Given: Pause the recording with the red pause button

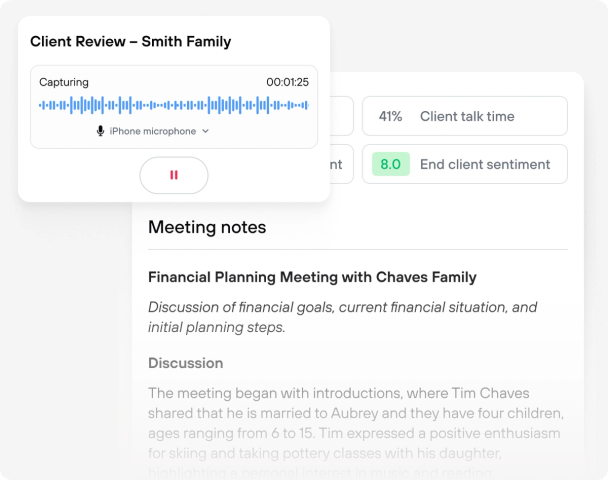Looking at the screenshot, I should (x=174, y=175).
